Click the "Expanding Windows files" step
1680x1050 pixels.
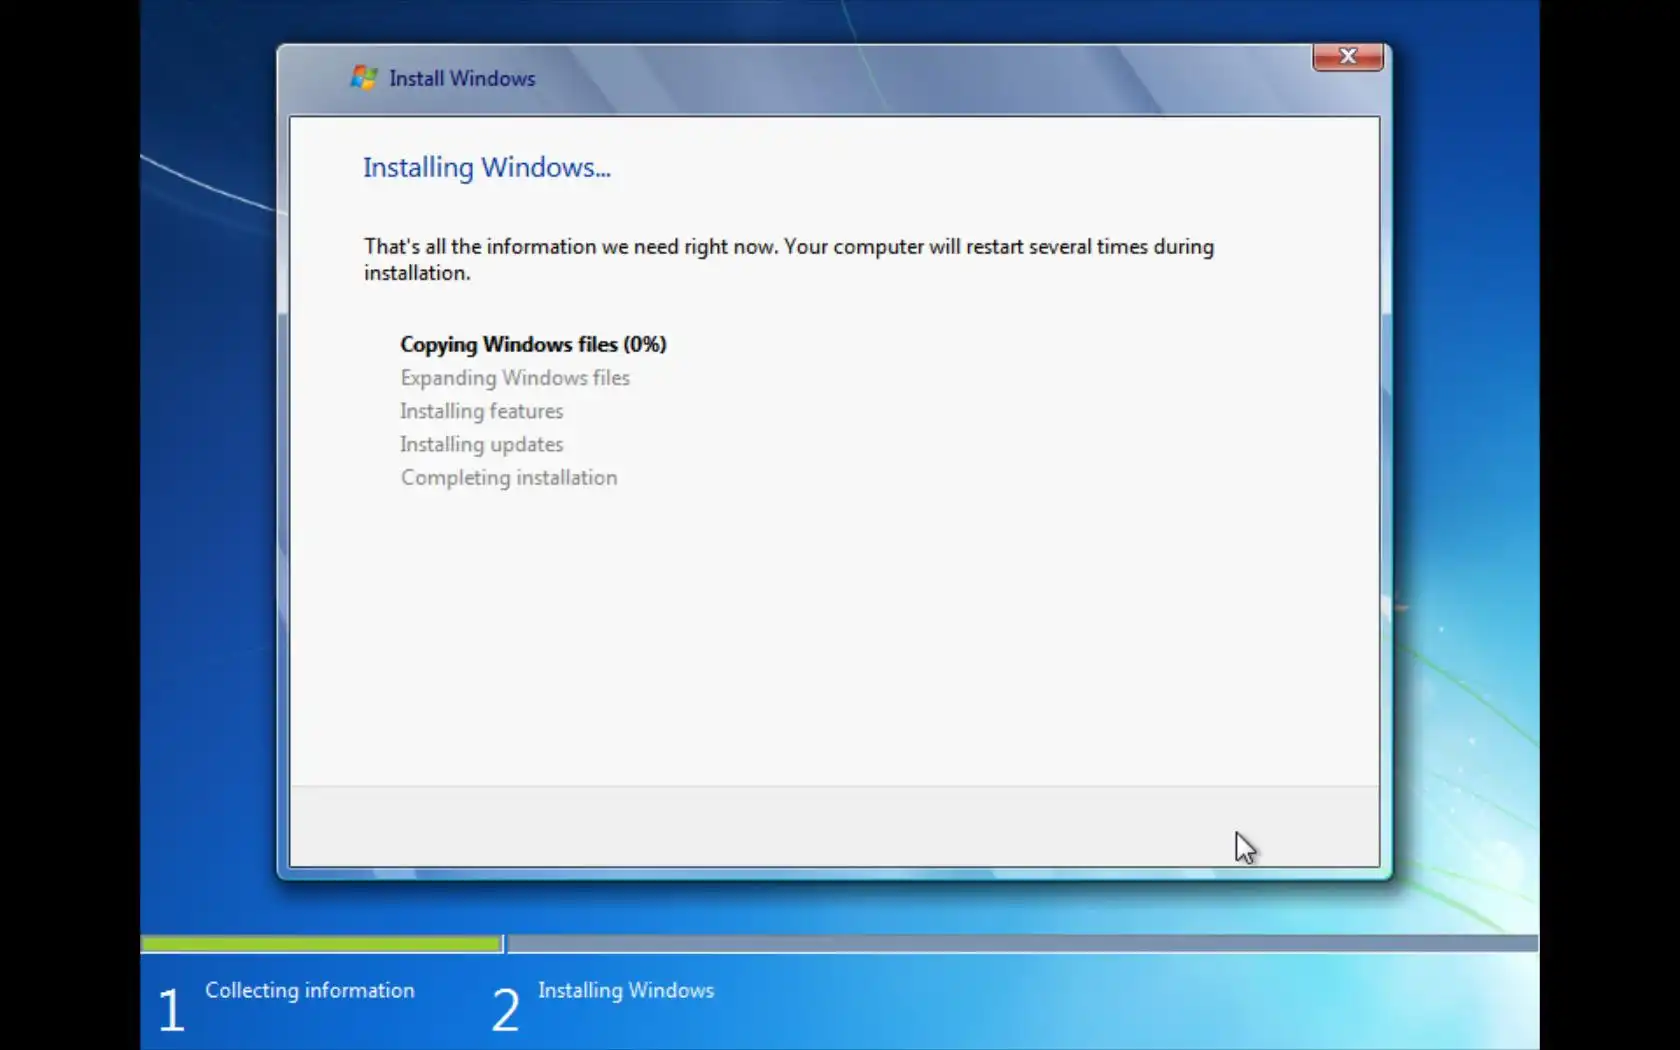coord(515,378)
